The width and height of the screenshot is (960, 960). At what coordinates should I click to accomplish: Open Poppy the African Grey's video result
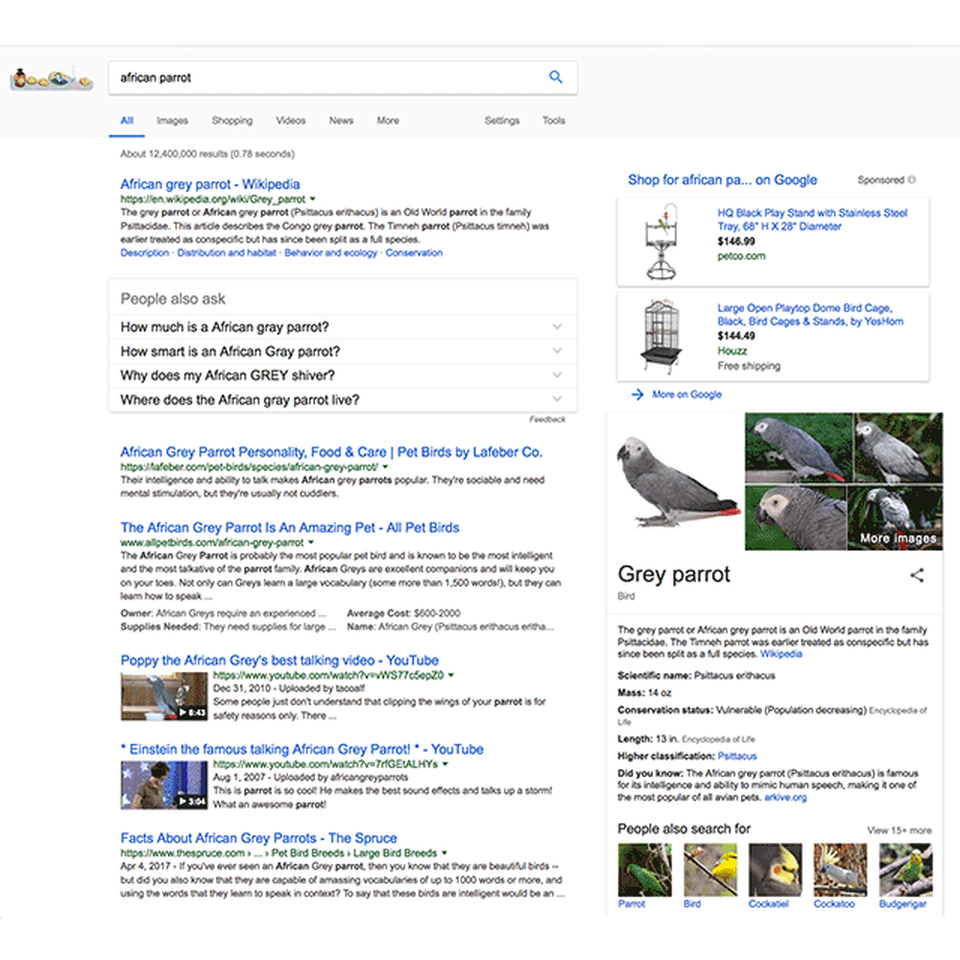pos(279,661)
